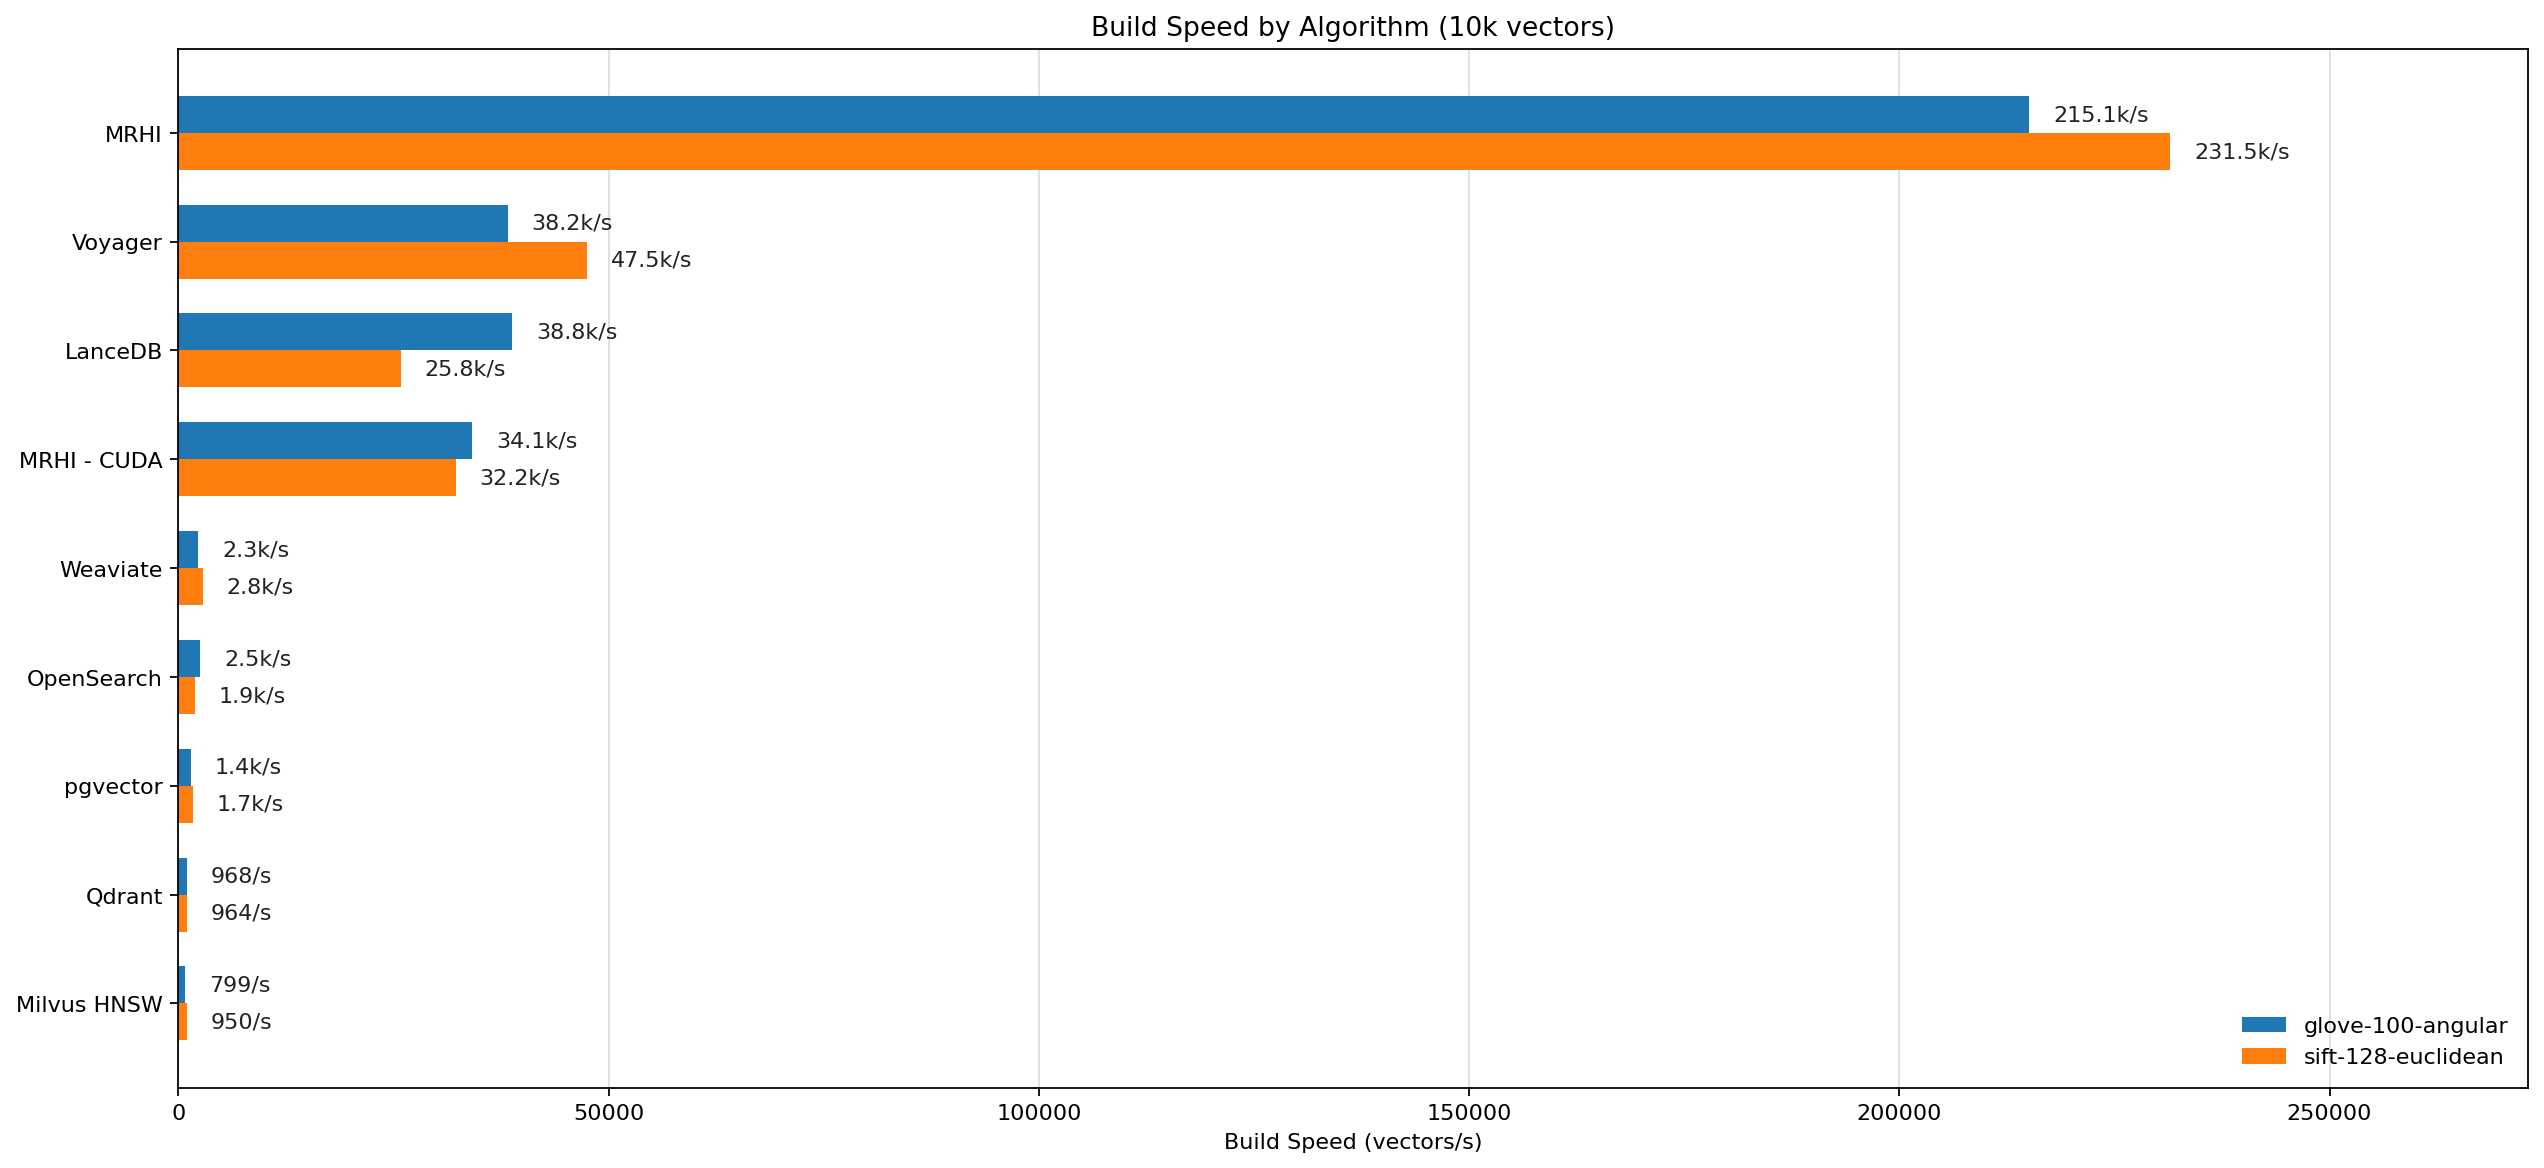Click the orange Weaviate bar
Viewport: 2544px width, 1168px height.
pyautogui.click(x=191, y=587)
